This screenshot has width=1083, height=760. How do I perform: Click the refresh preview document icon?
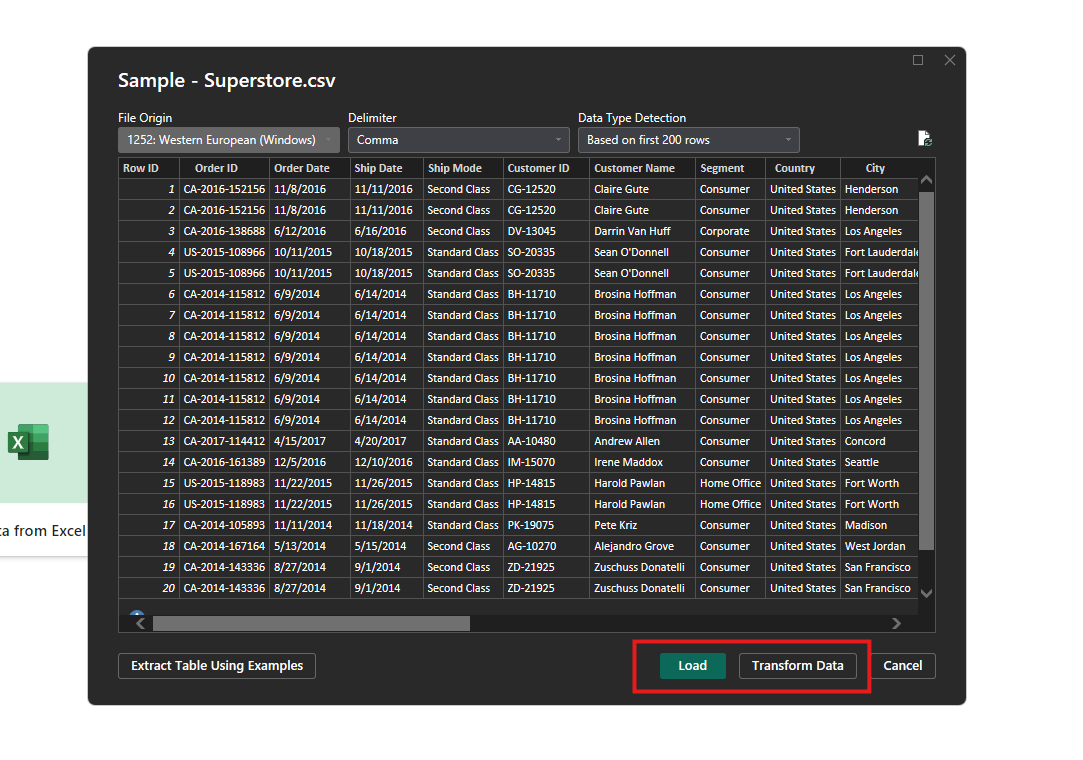pos(924,139)
